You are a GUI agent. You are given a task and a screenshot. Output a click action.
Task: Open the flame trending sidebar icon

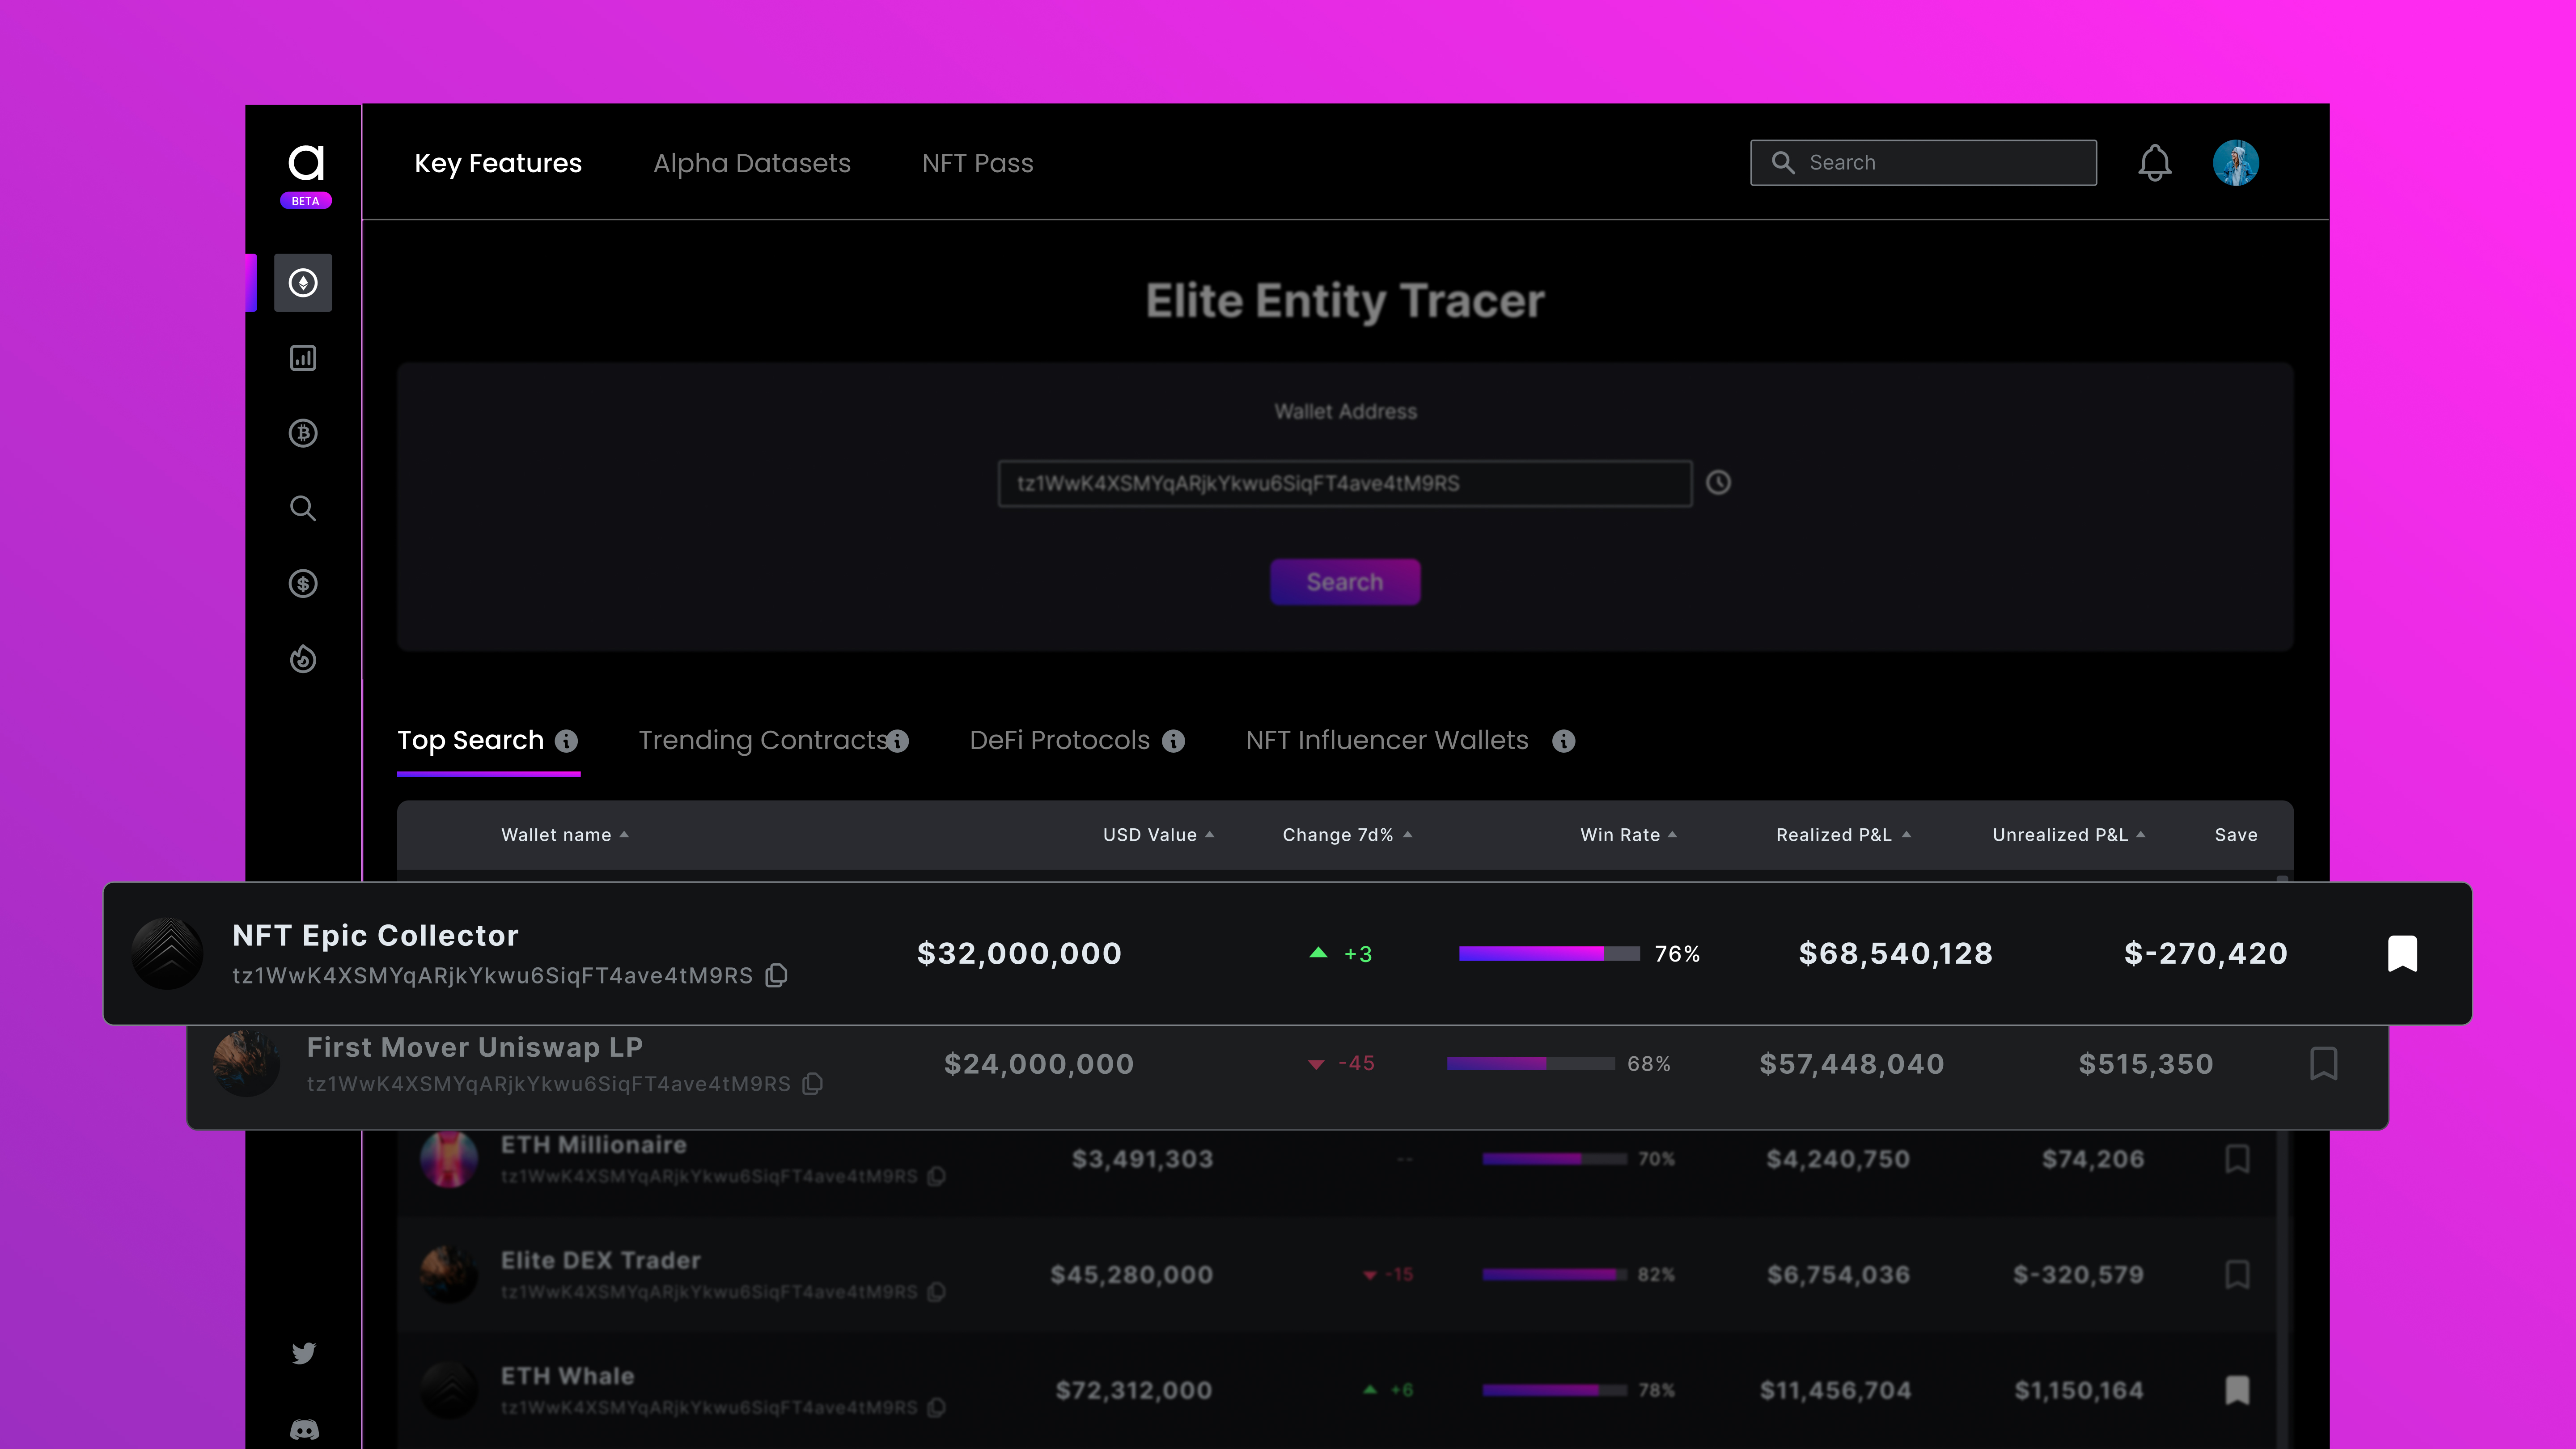coord(303,659)
